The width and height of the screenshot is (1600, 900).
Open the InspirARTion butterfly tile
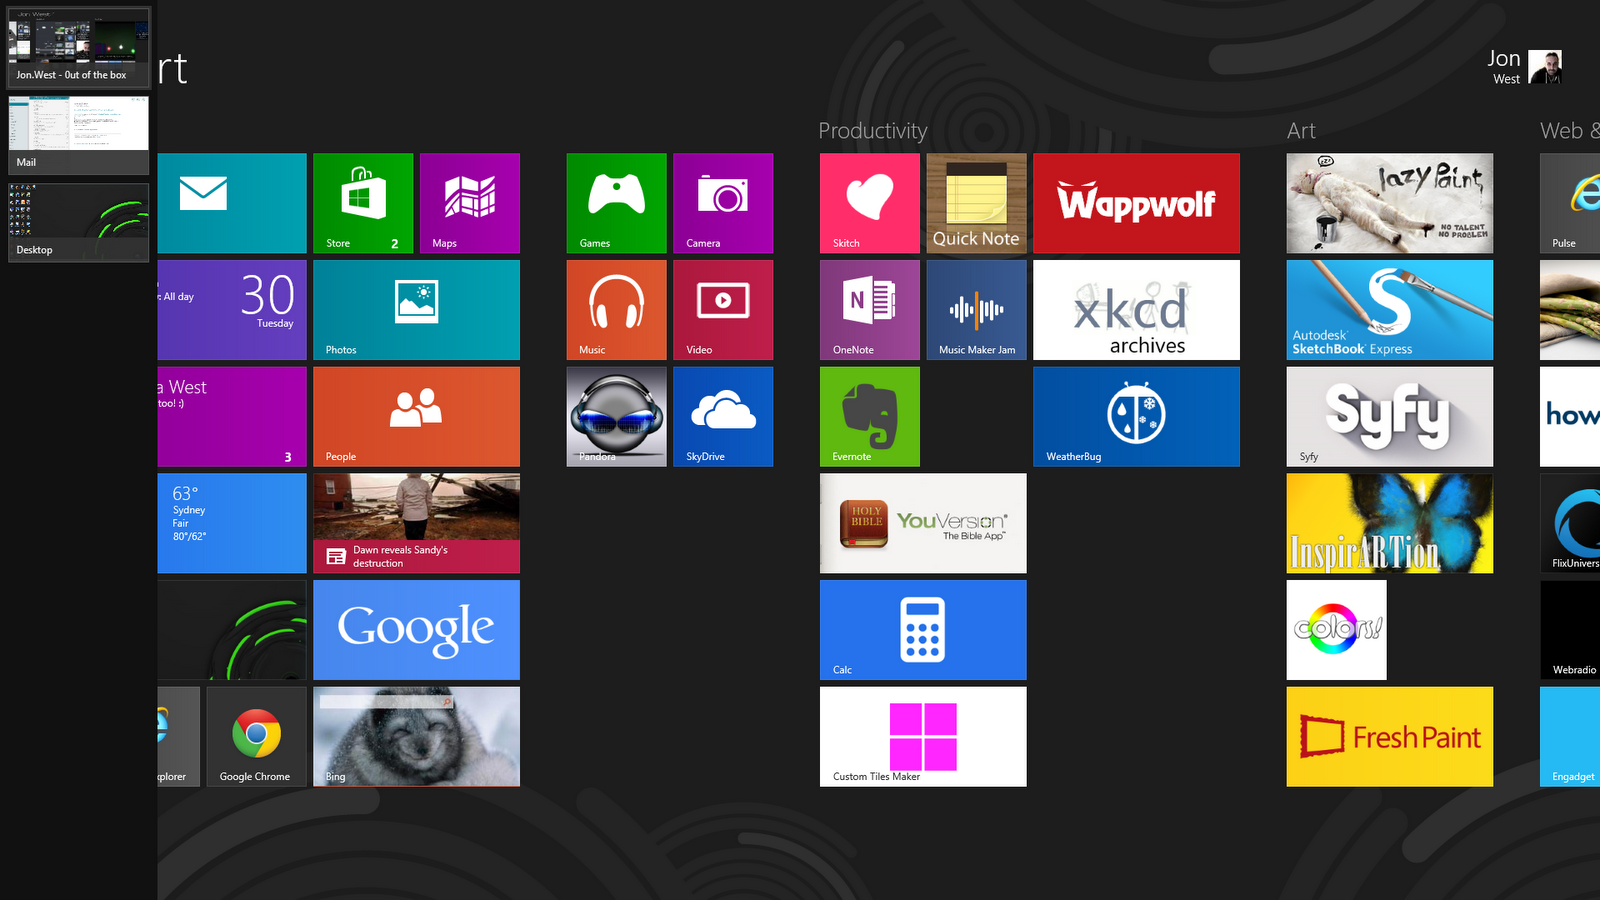[x=1390, y=523]
